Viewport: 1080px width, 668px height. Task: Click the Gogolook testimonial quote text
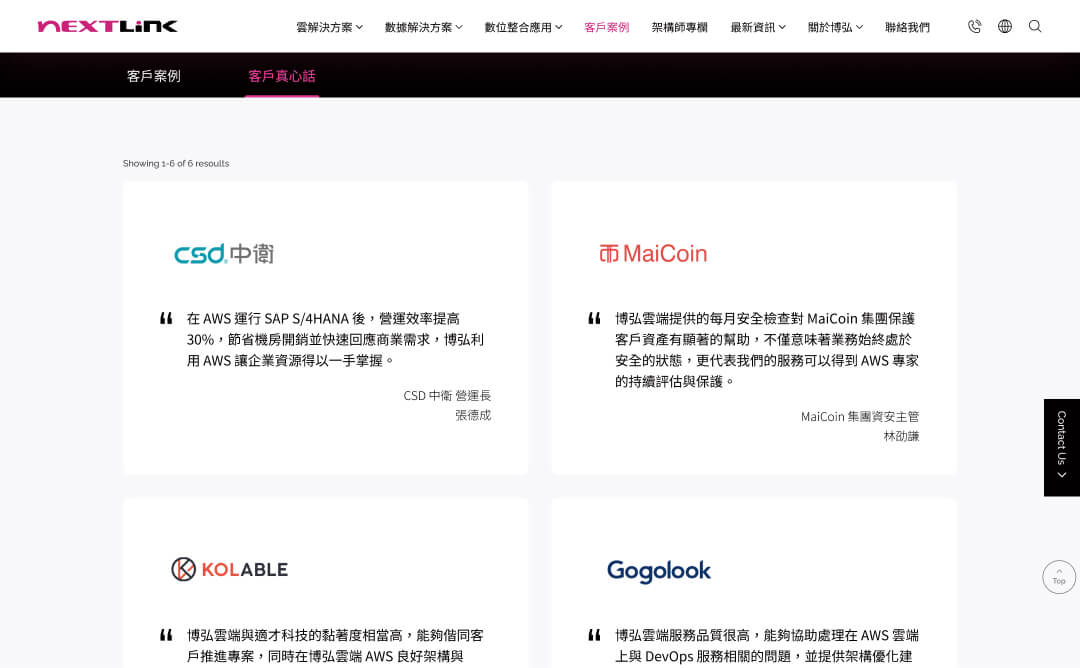[767, 645]
